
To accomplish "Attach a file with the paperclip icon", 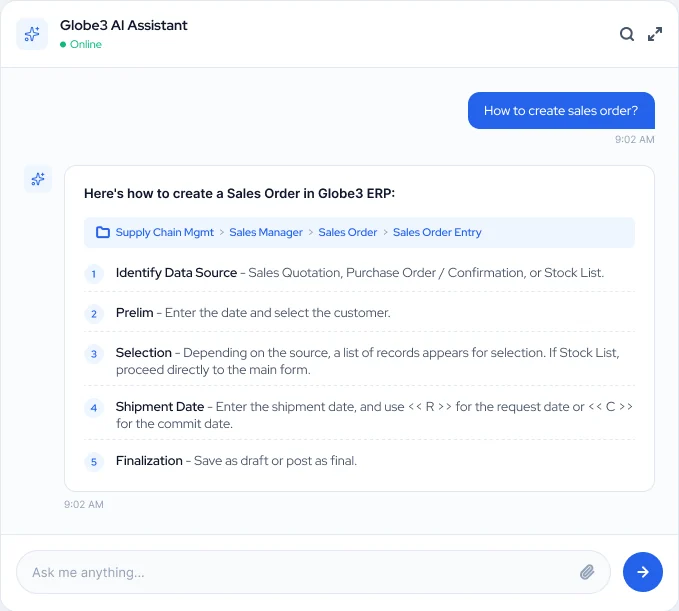I will [x=587, y=572].
